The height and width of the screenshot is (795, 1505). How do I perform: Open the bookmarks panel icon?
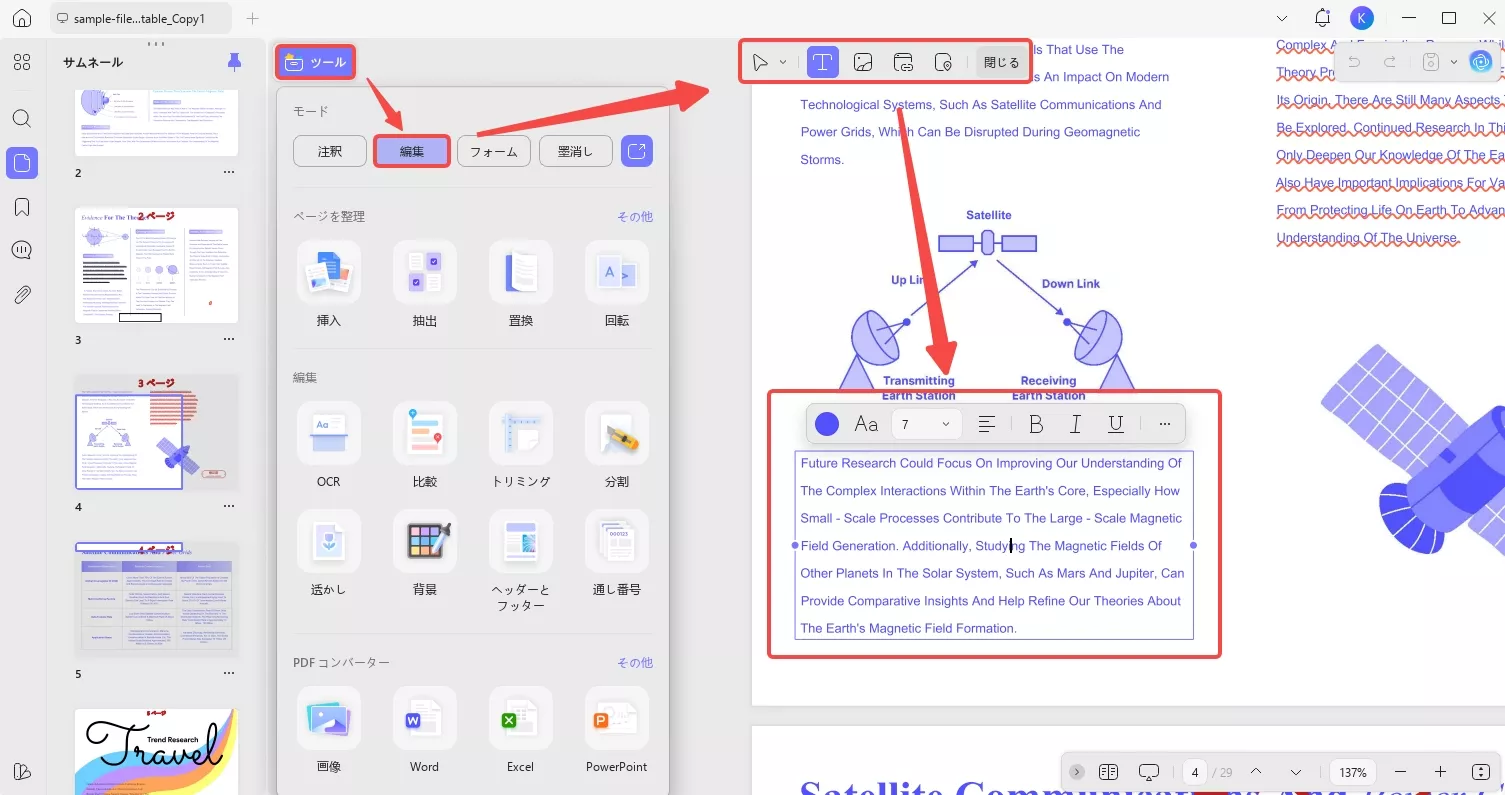(22, 207)
